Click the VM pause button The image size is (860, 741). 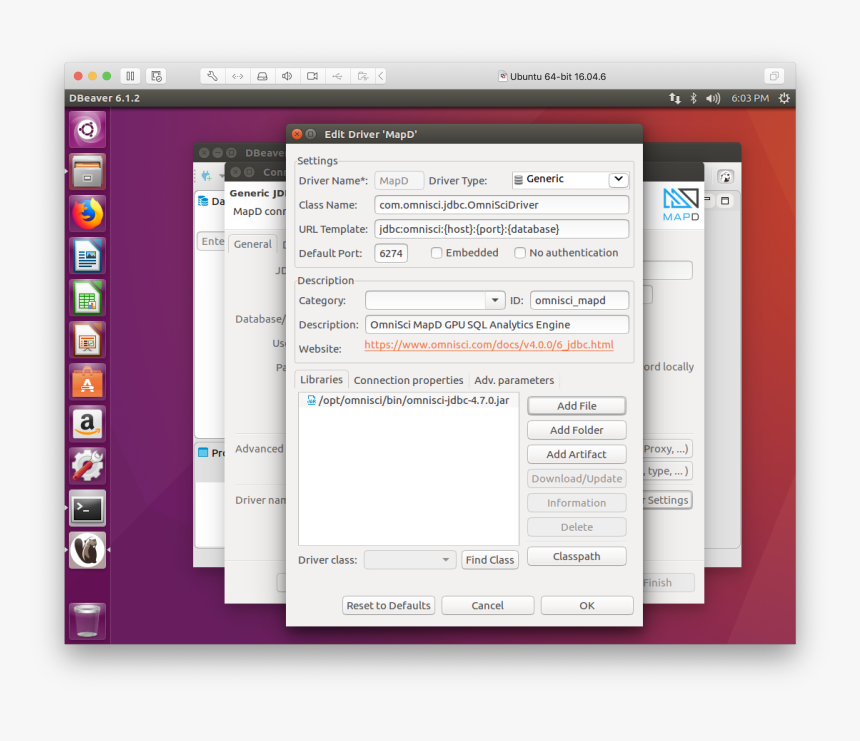click(x=130, y=76)
